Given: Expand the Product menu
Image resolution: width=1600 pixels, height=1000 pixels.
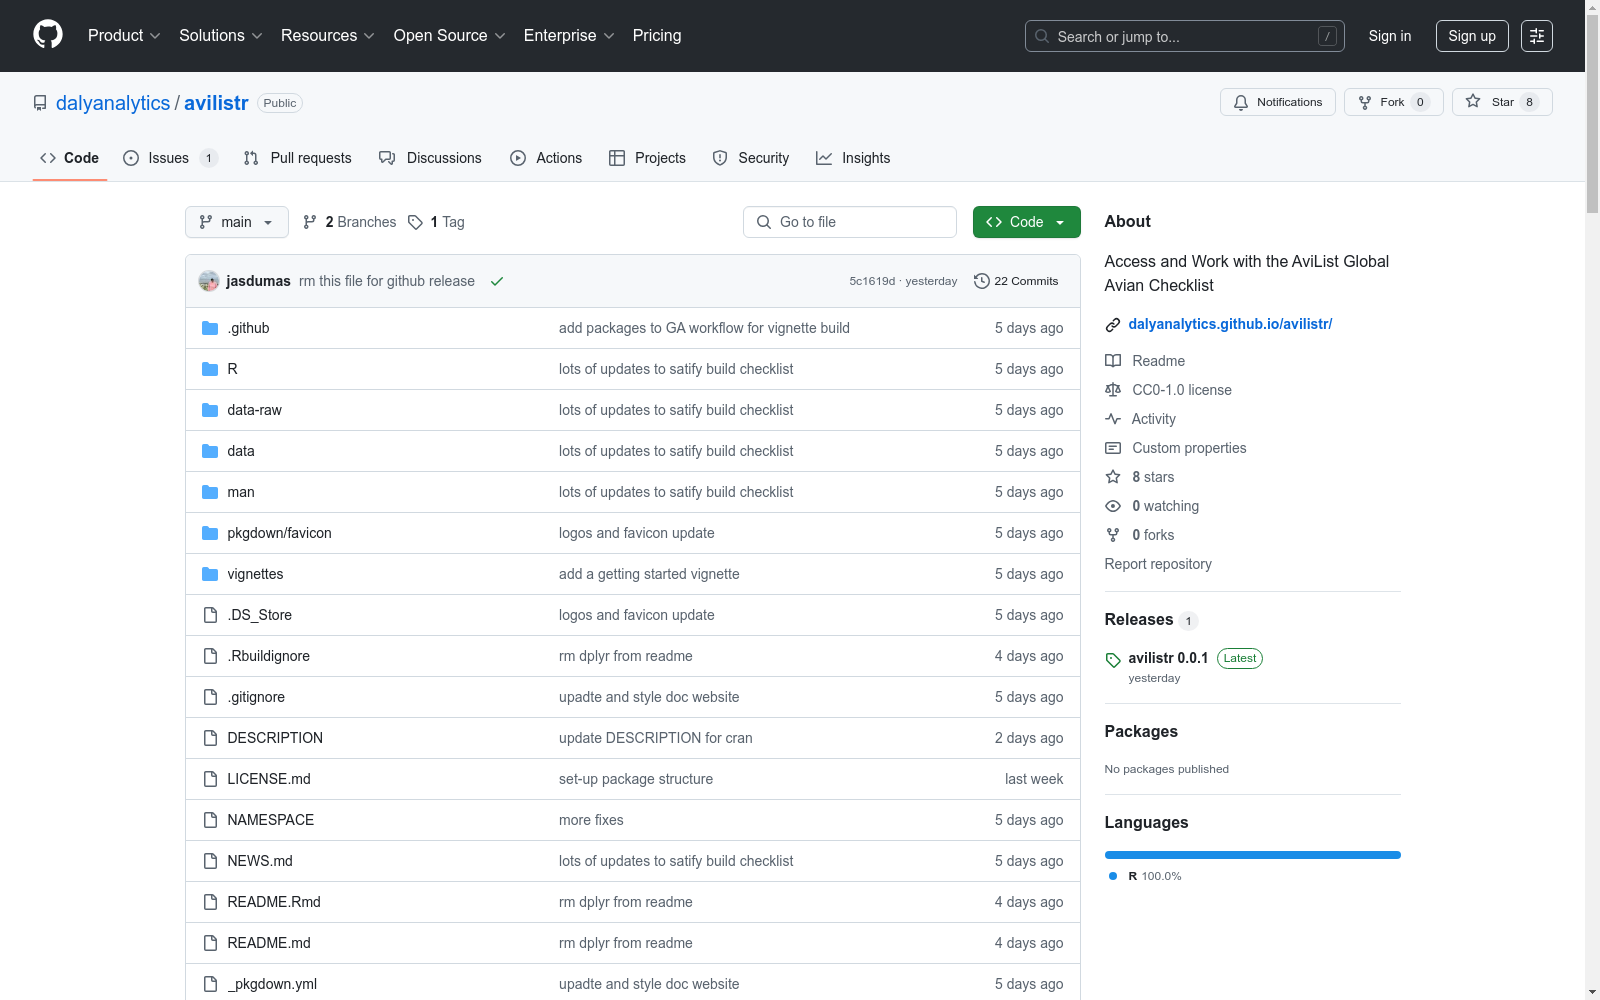Looking at the screenshot, I should 124,36.
